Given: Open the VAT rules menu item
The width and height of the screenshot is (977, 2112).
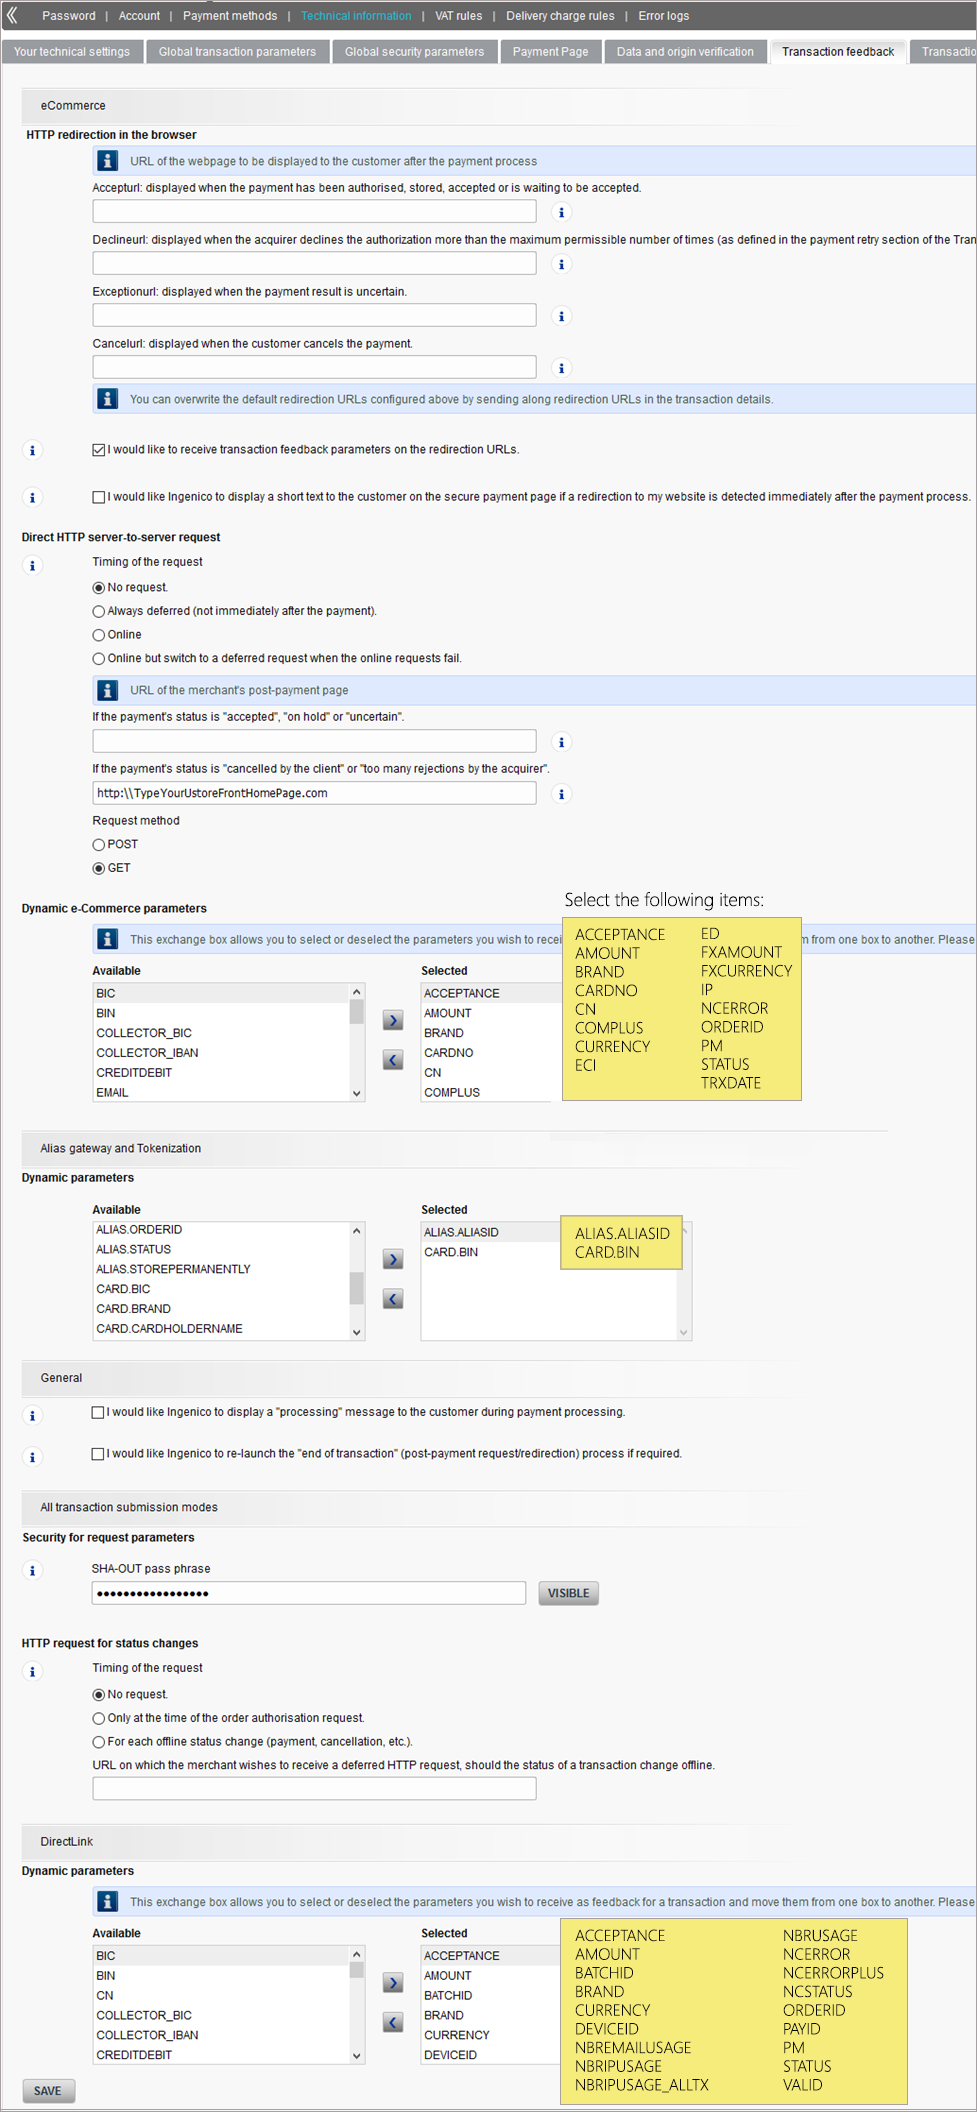Looking at the screenshot, I should tap(459, 16).
